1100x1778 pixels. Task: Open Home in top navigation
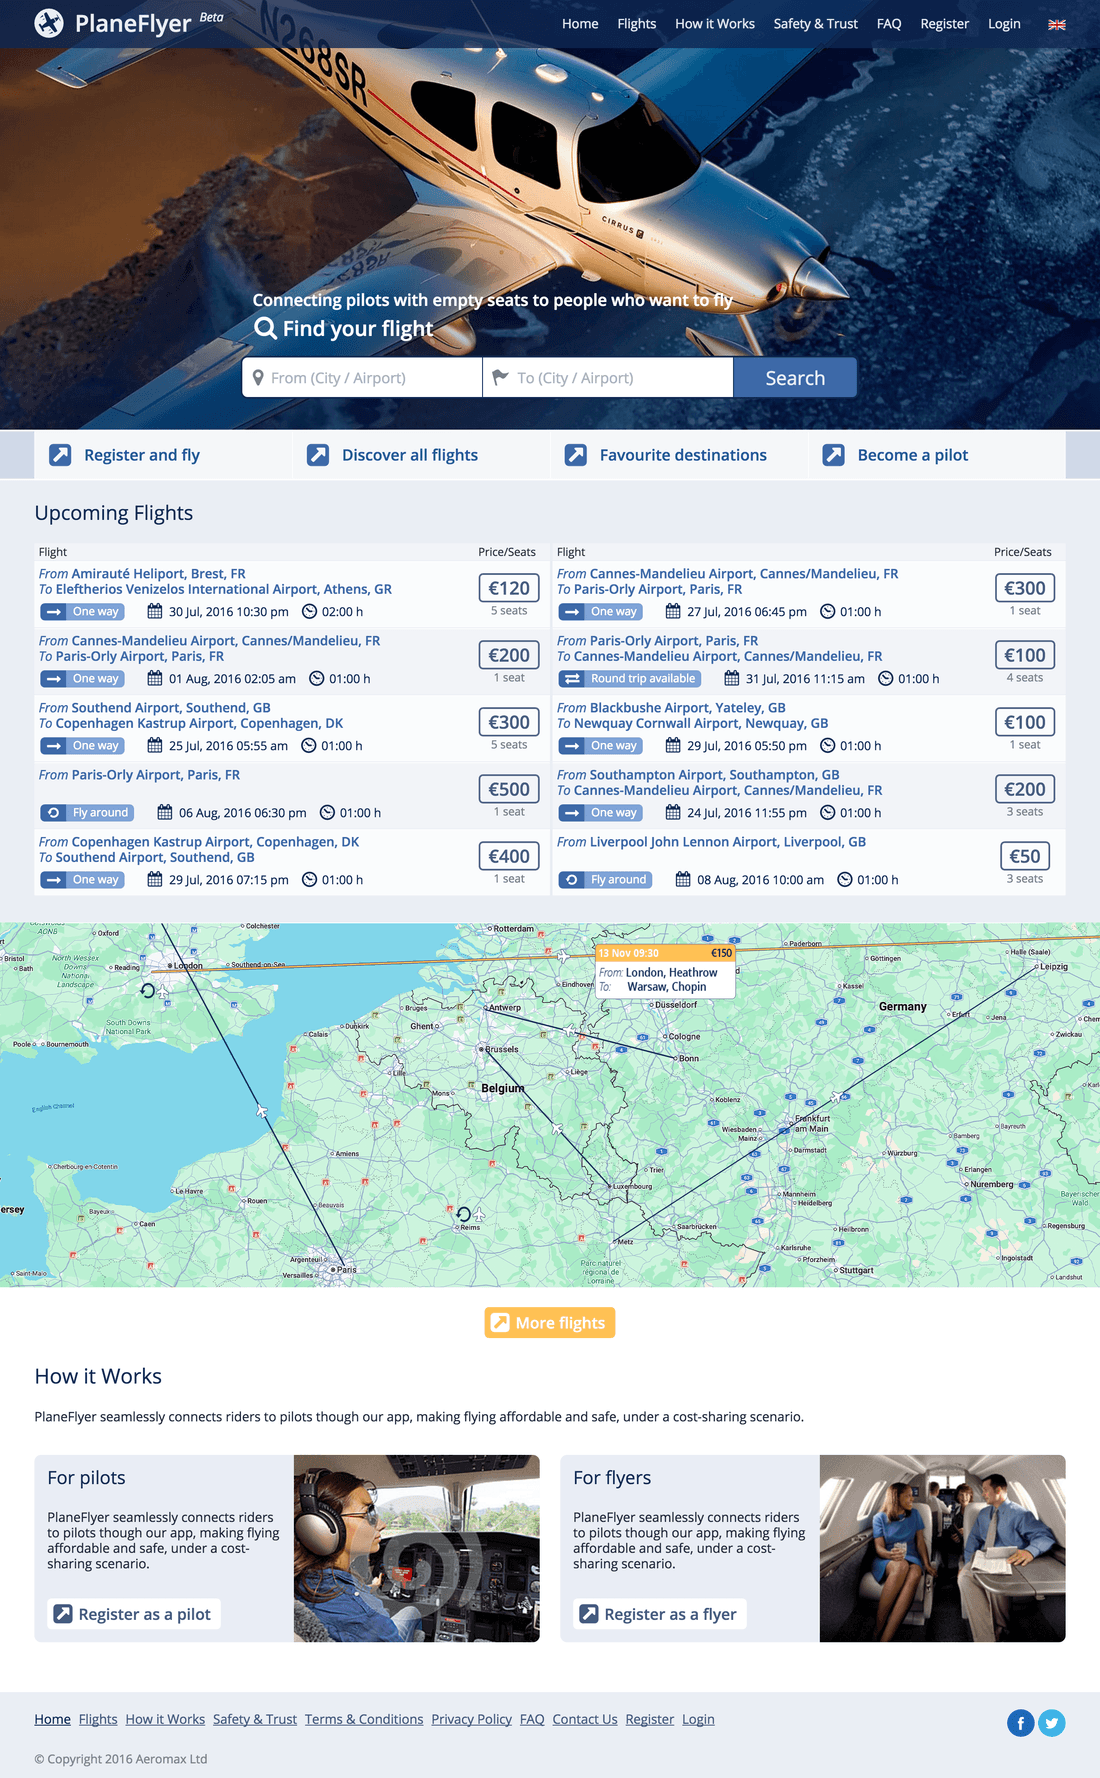pyautogui.click(x=580, y=24)
